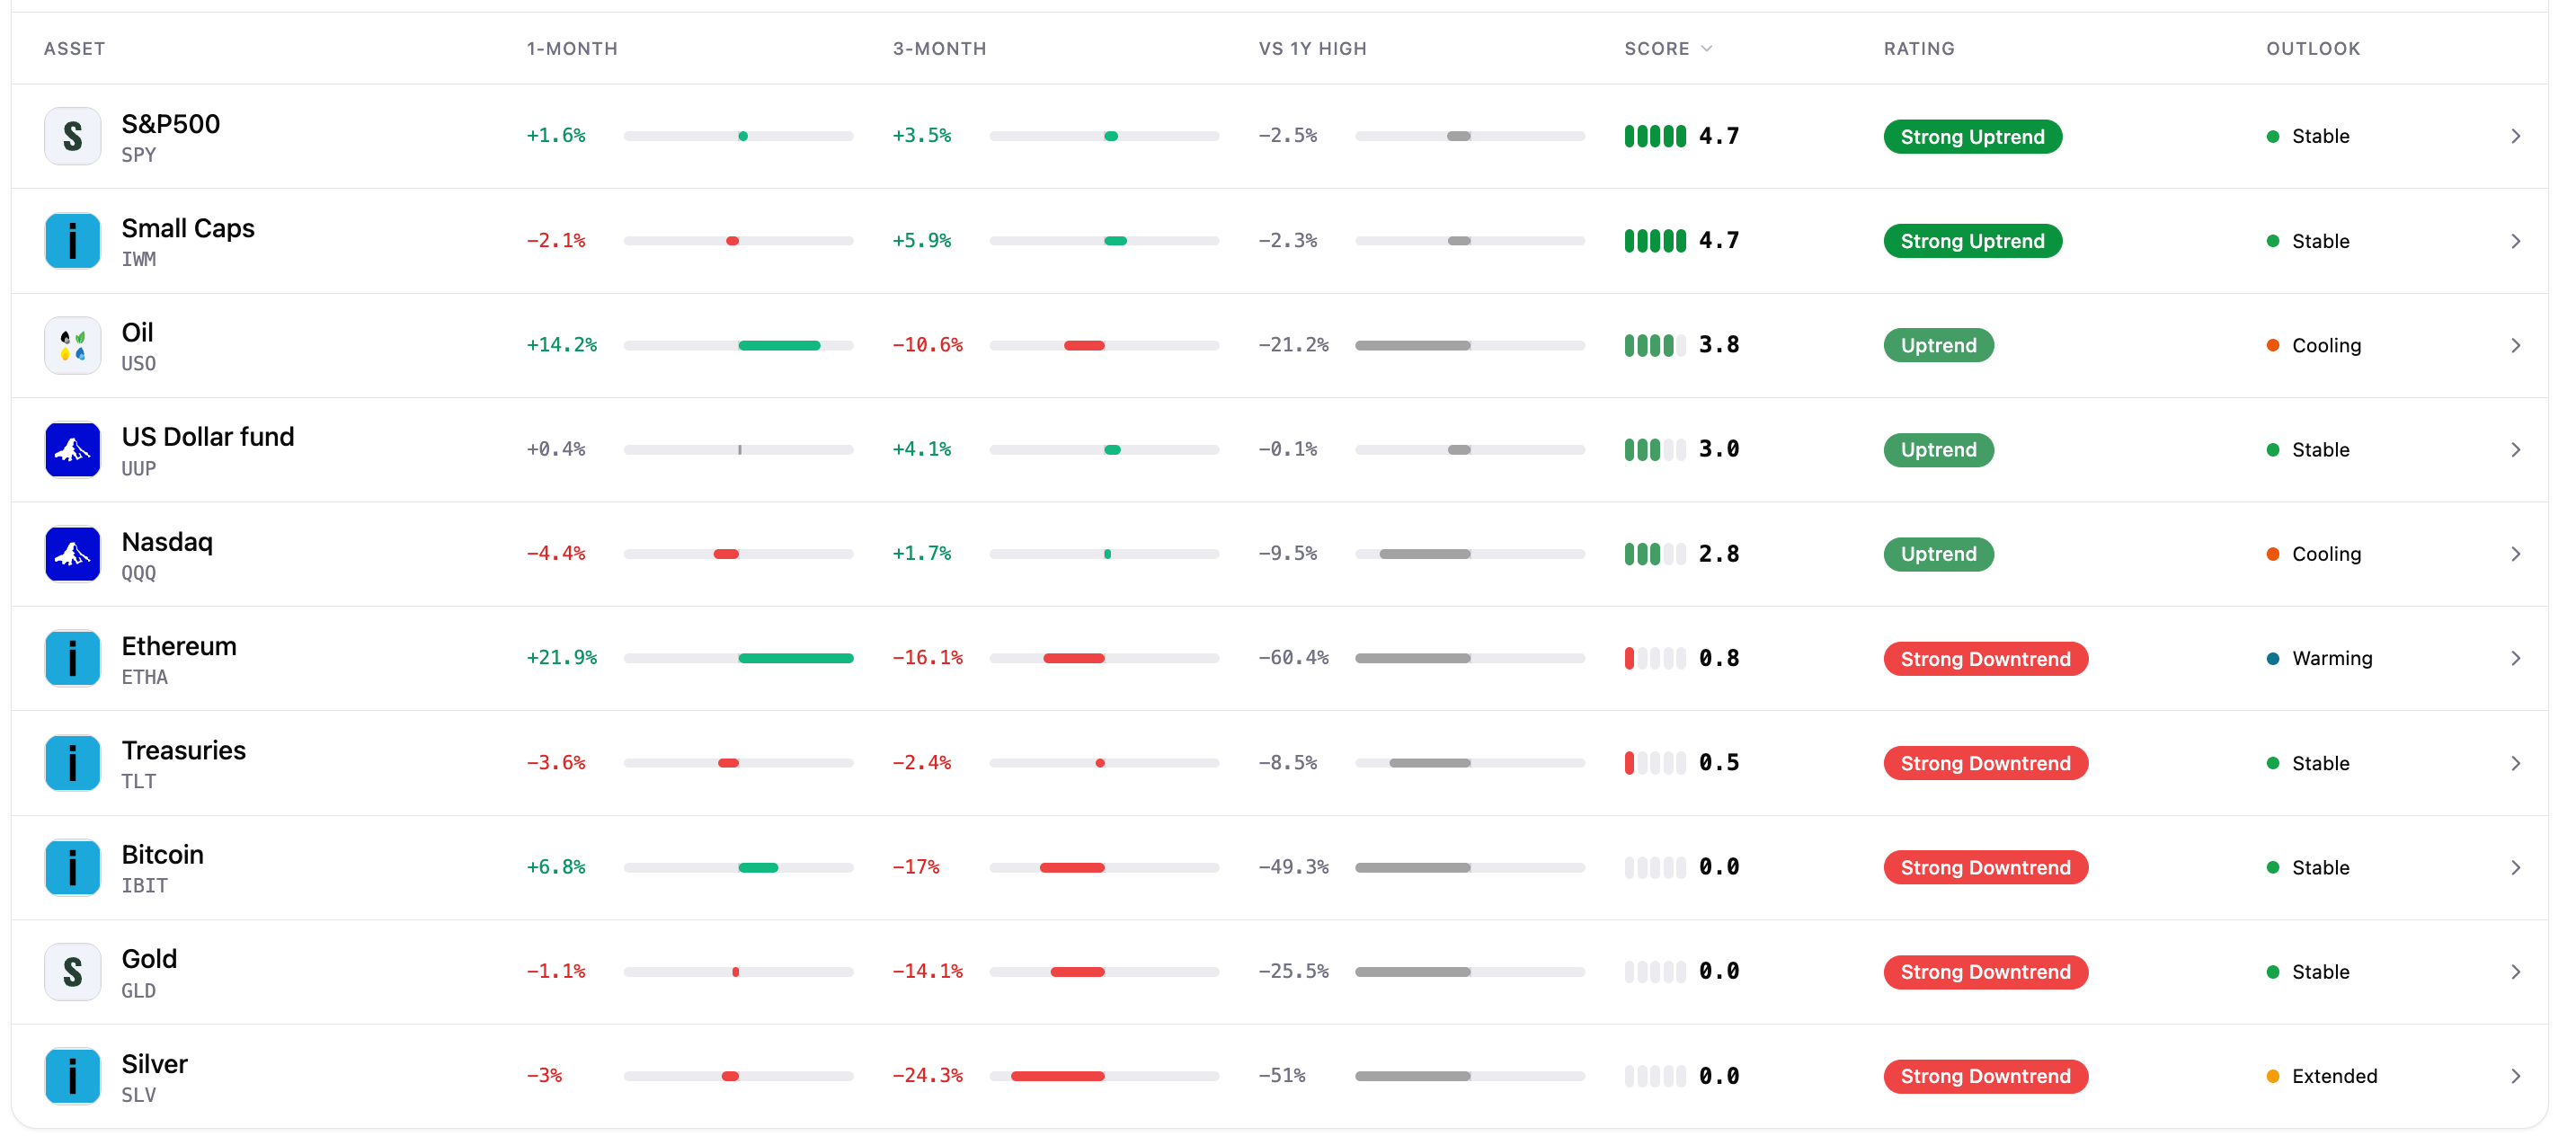
Task: Click the RATING column header
Action: click(x=1919, y=48)
